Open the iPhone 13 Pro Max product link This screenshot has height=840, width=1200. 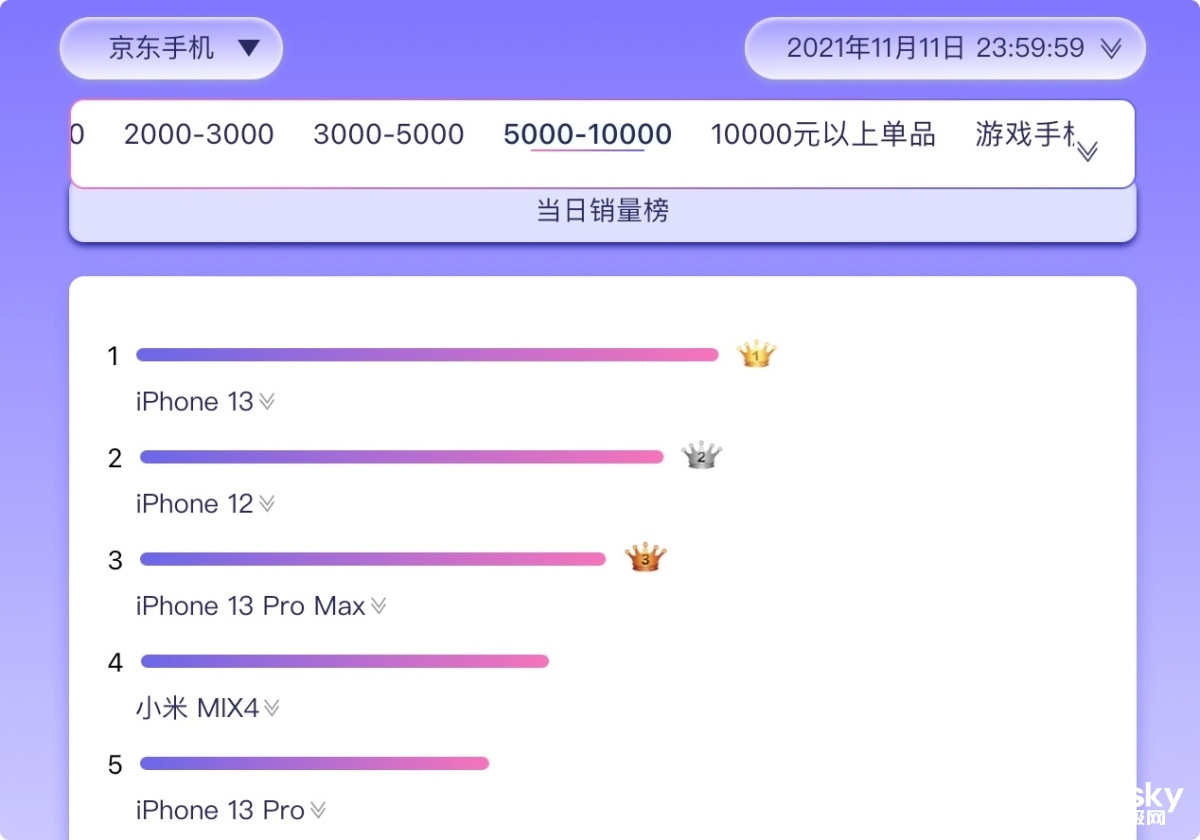251,606
